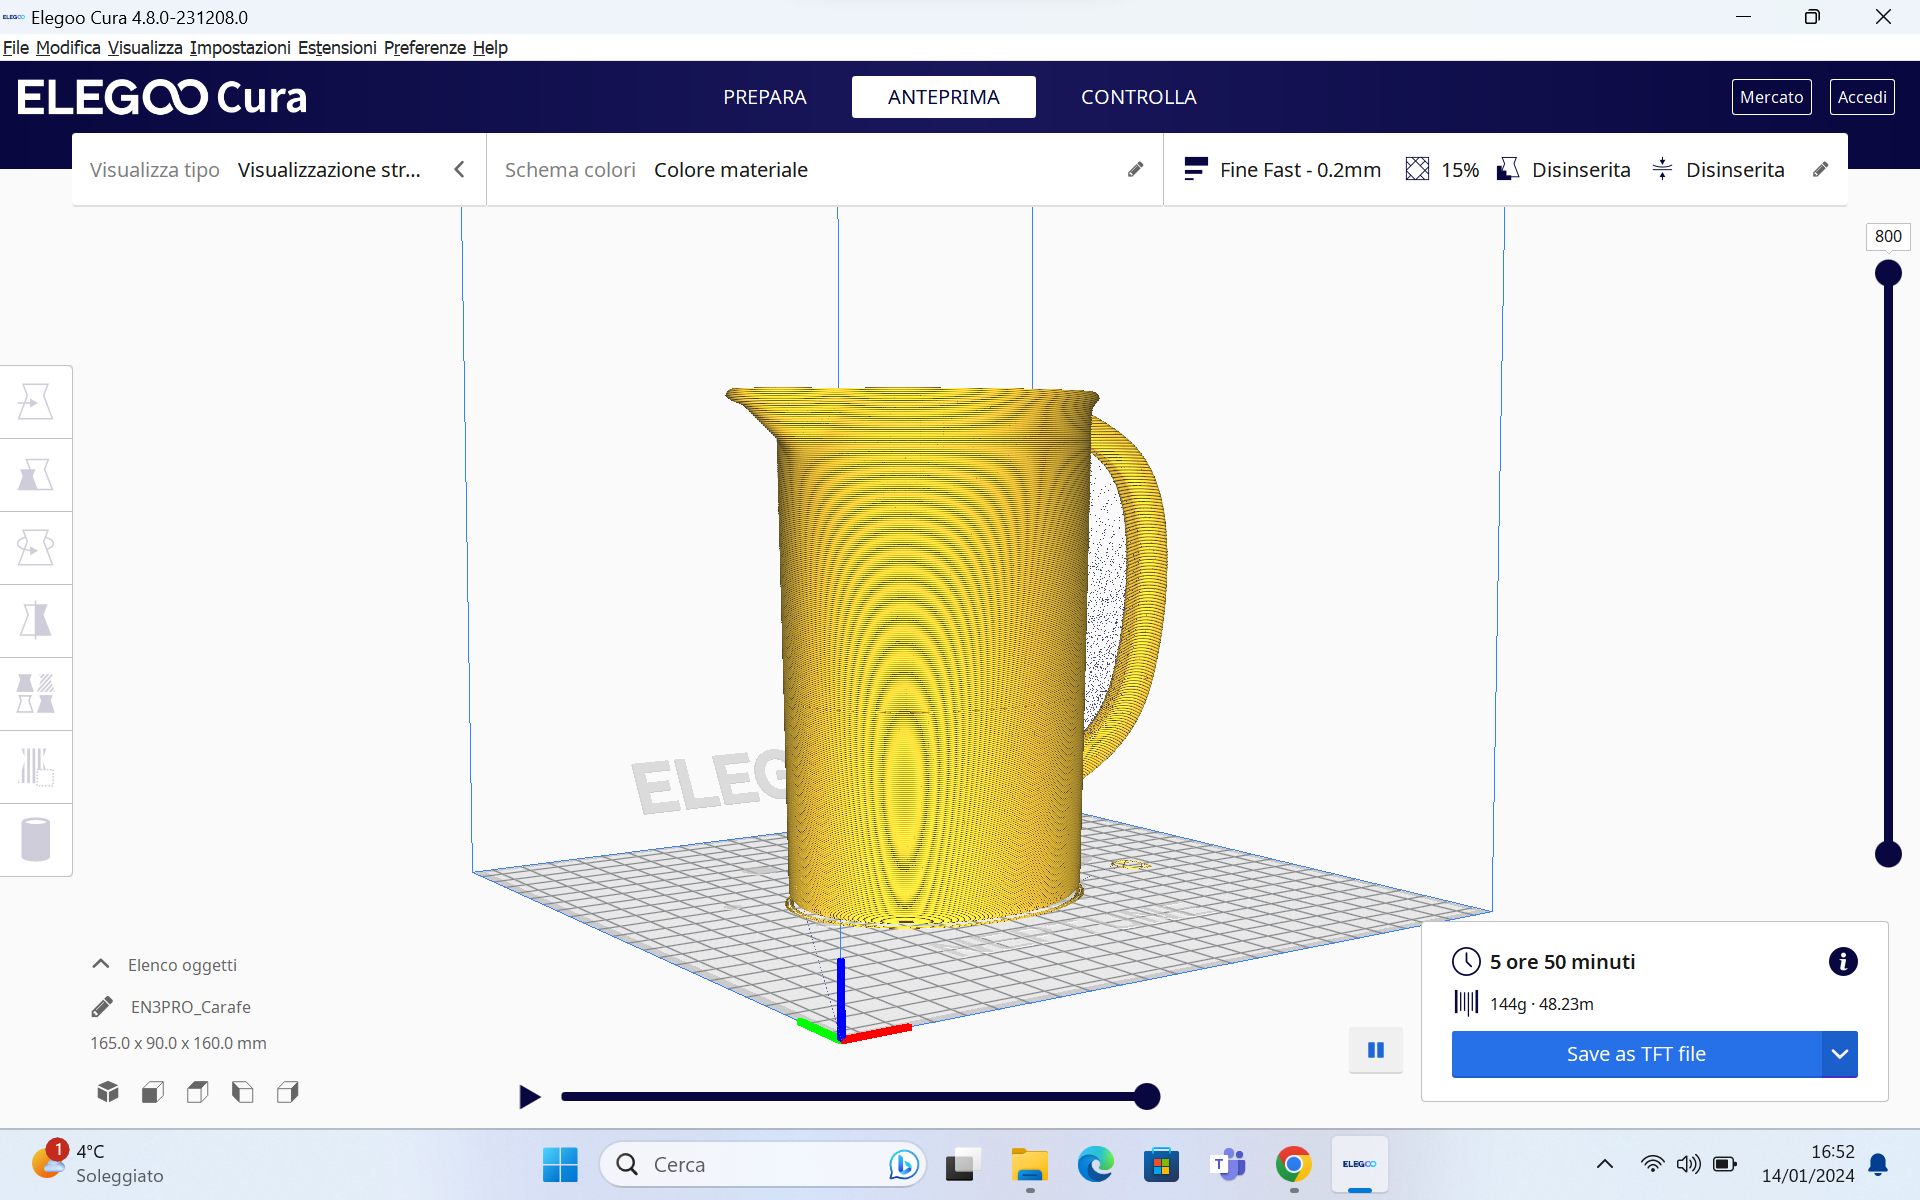1920x1200 pixels.
Task: Click the cylinder custom supports icon
Action: coord(36,840)
